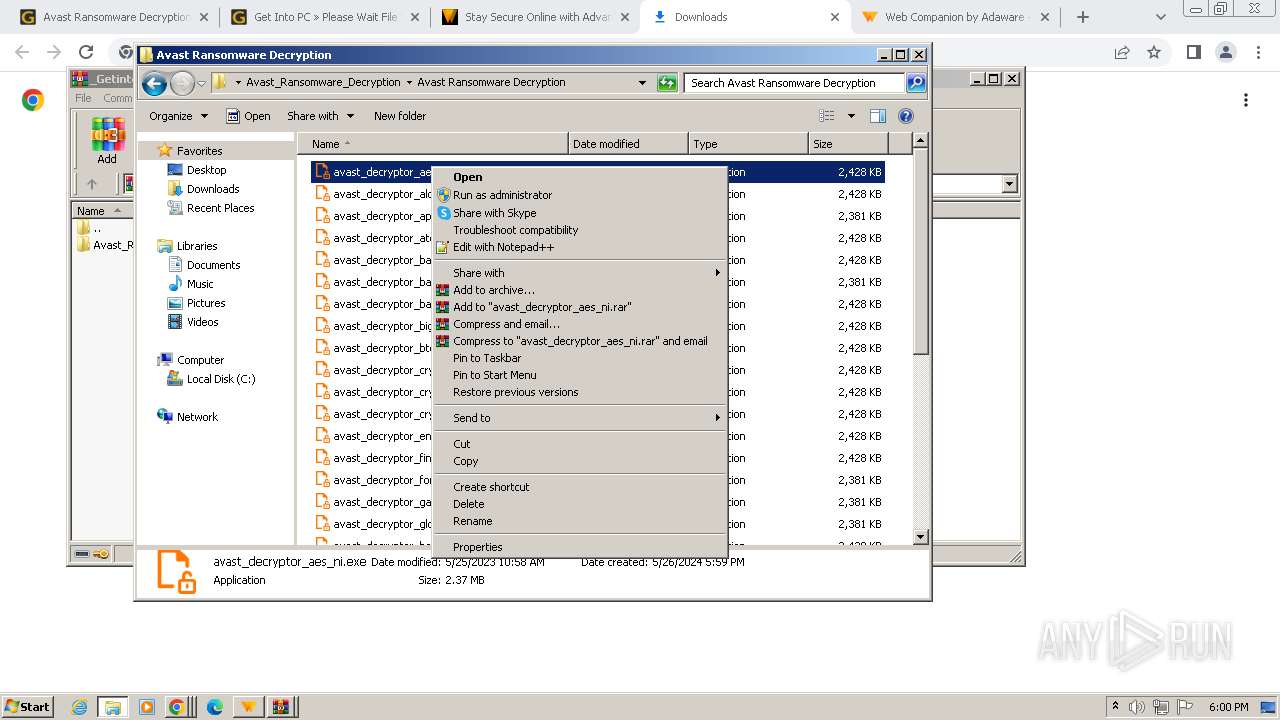Open Microsoft Edge from taskbar
Screen dimensions: 1280x720
point(215,707)
